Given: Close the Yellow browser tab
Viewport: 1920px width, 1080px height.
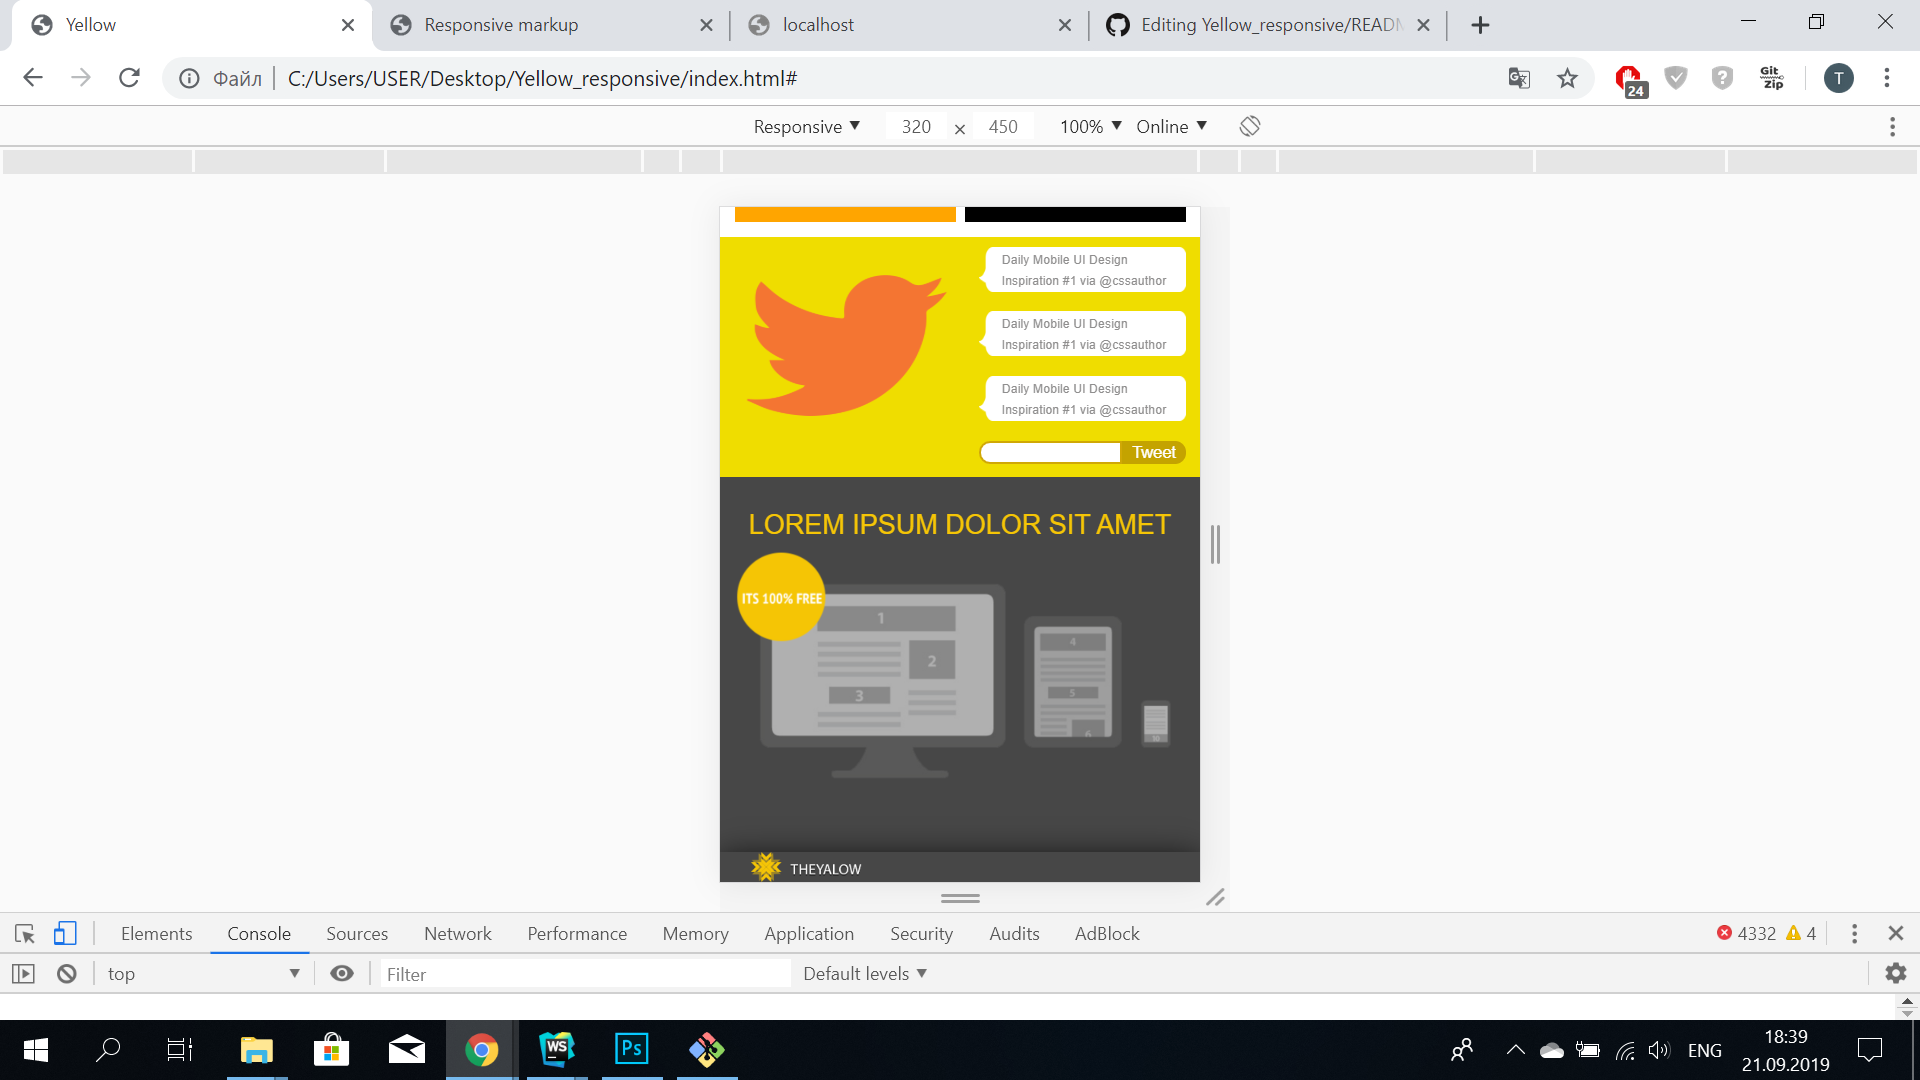Looking at the screenshot, I should [x=348, y=25].
